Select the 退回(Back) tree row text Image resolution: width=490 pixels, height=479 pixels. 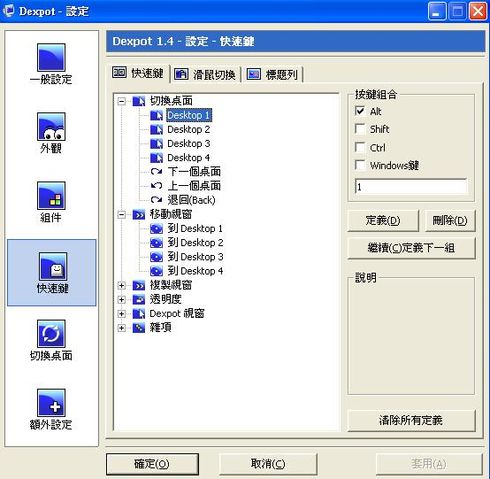(x=191, y=200)
